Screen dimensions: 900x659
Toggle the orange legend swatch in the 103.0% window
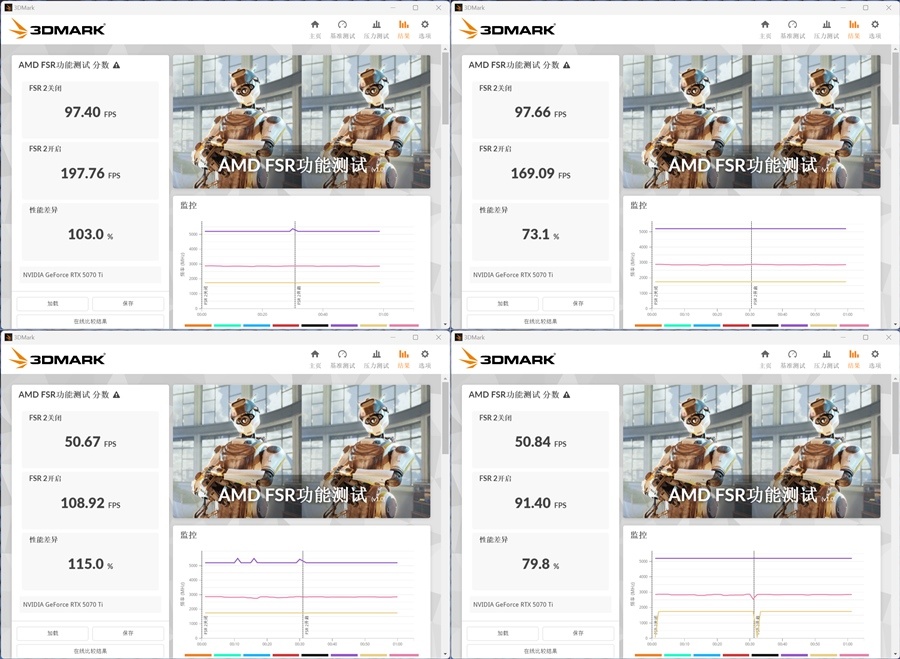(198, 325)
